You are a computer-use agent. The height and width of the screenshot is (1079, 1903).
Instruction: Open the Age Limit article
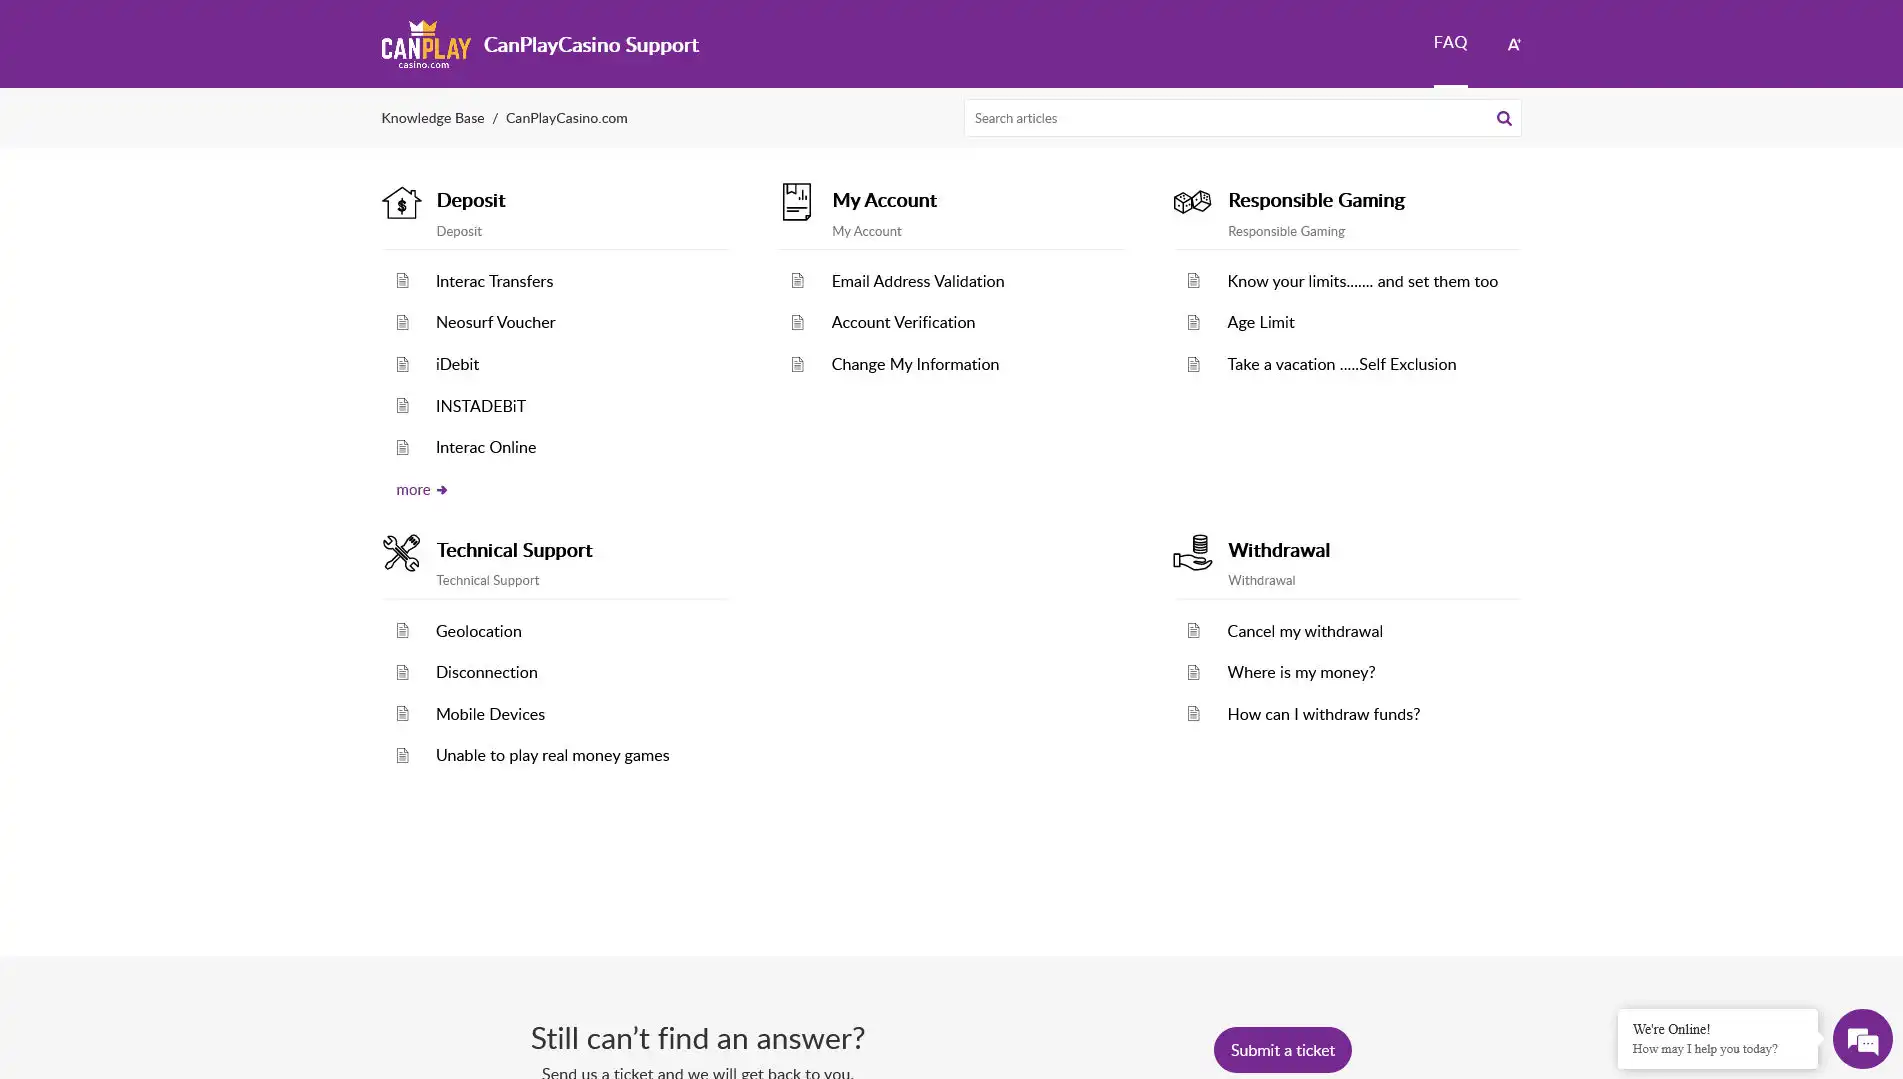(1260, 322)
